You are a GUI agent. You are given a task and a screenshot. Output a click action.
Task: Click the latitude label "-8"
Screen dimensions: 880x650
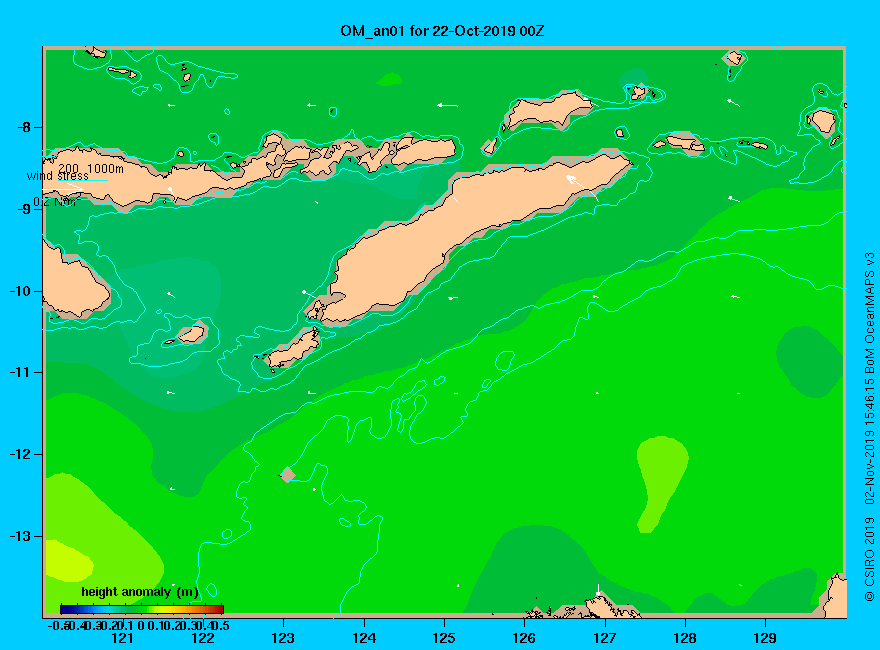(x=24, y=127)
